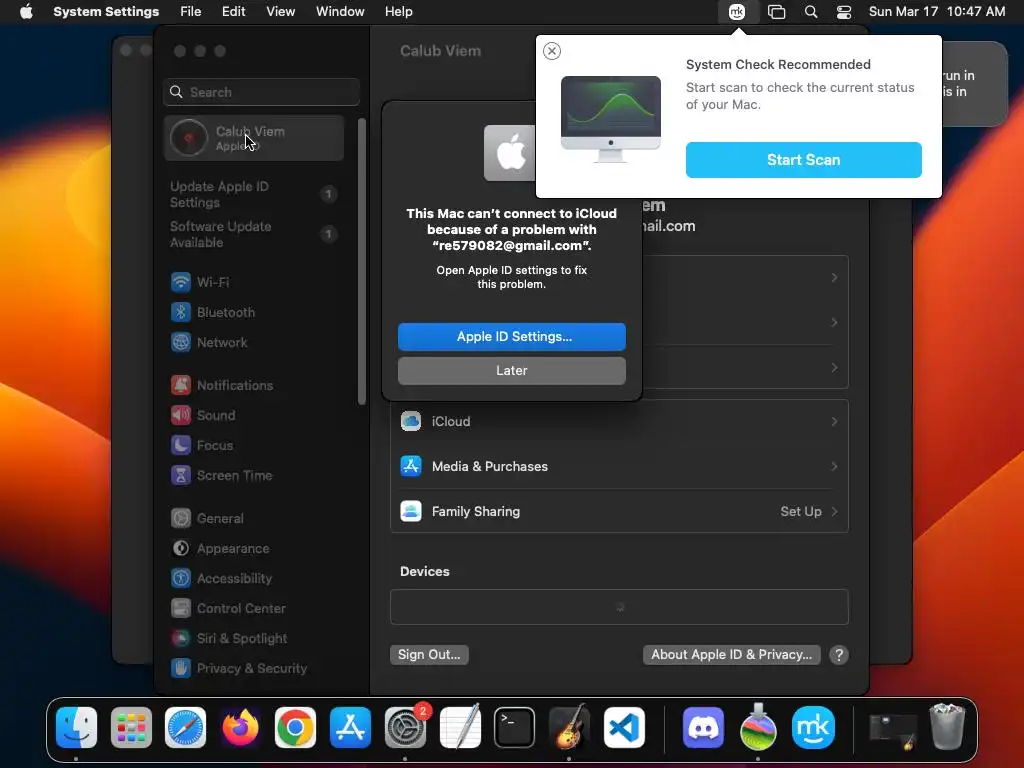Click the menu bar date and time
This screenshot has width=1024, height=768.
click(936, 12)
